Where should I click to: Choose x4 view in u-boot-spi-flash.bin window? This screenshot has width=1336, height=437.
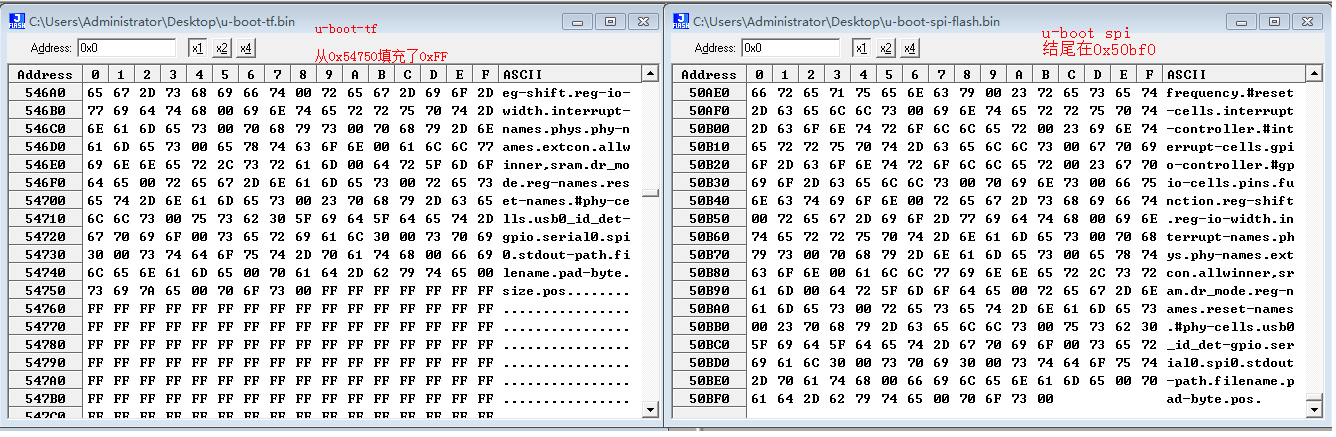coord(909,48)
